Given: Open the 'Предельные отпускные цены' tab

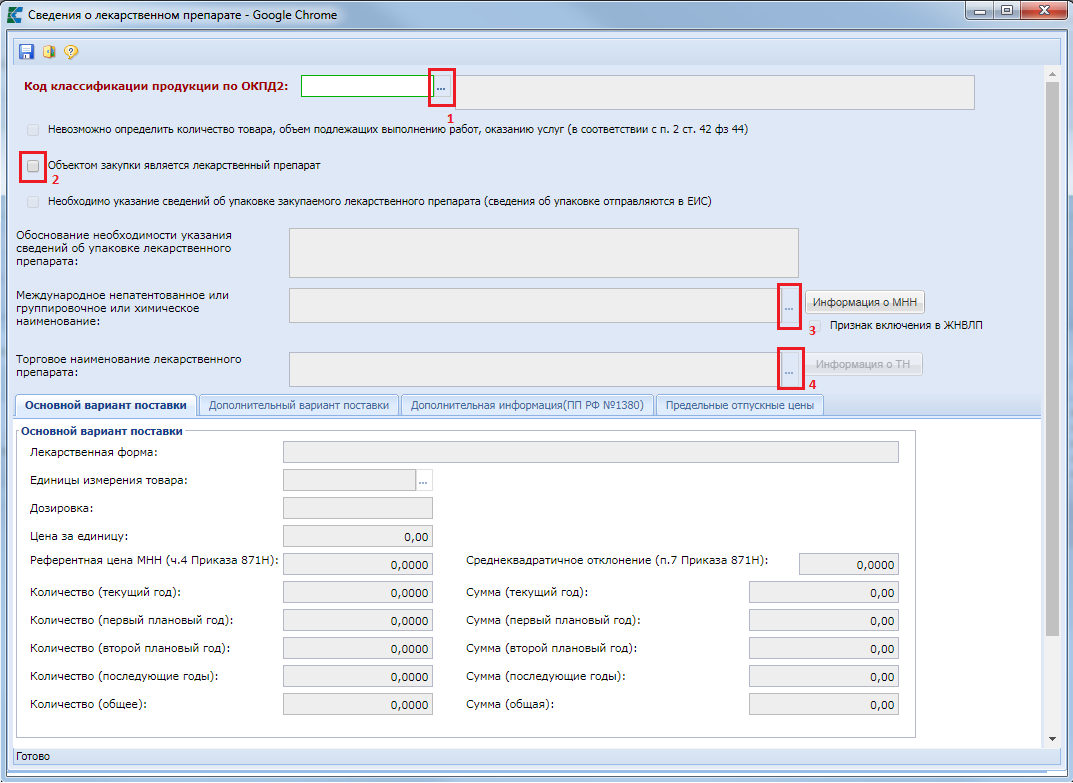Looking at the screenshot, I should pos(739,405).
